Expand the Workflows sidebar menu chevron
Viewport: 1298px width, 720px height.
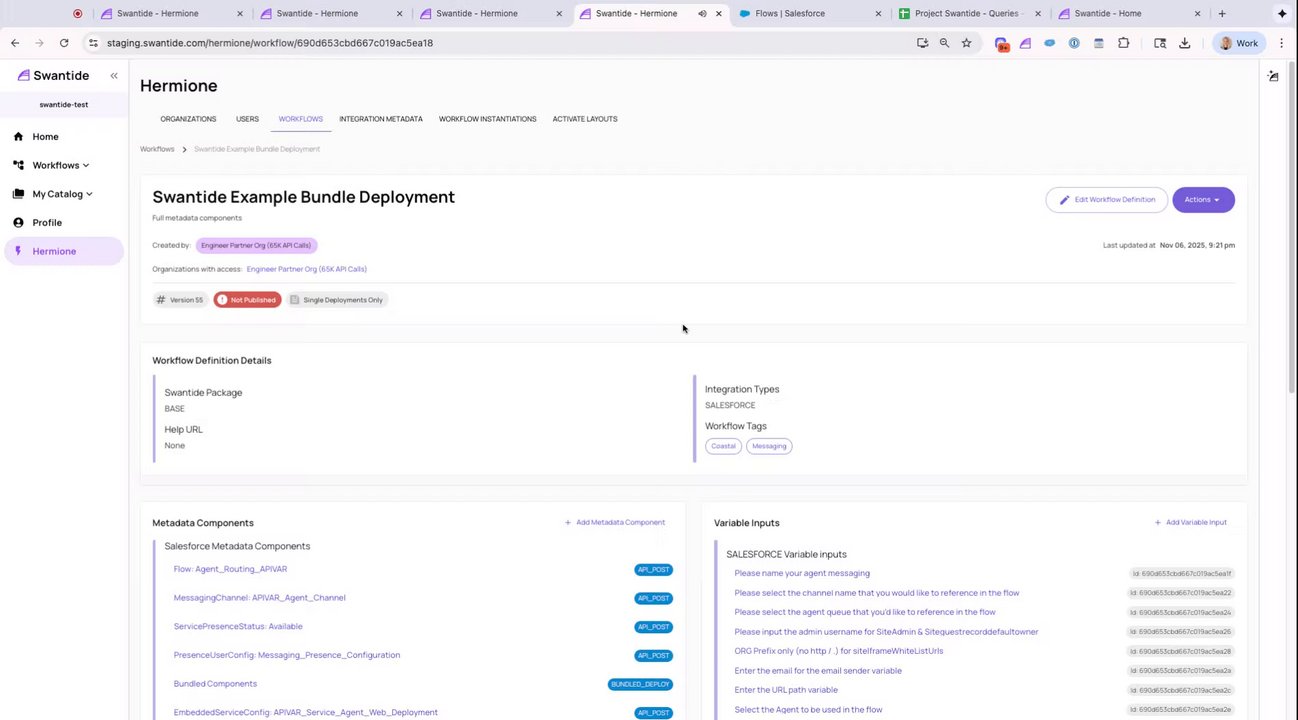tap(86, 166)
